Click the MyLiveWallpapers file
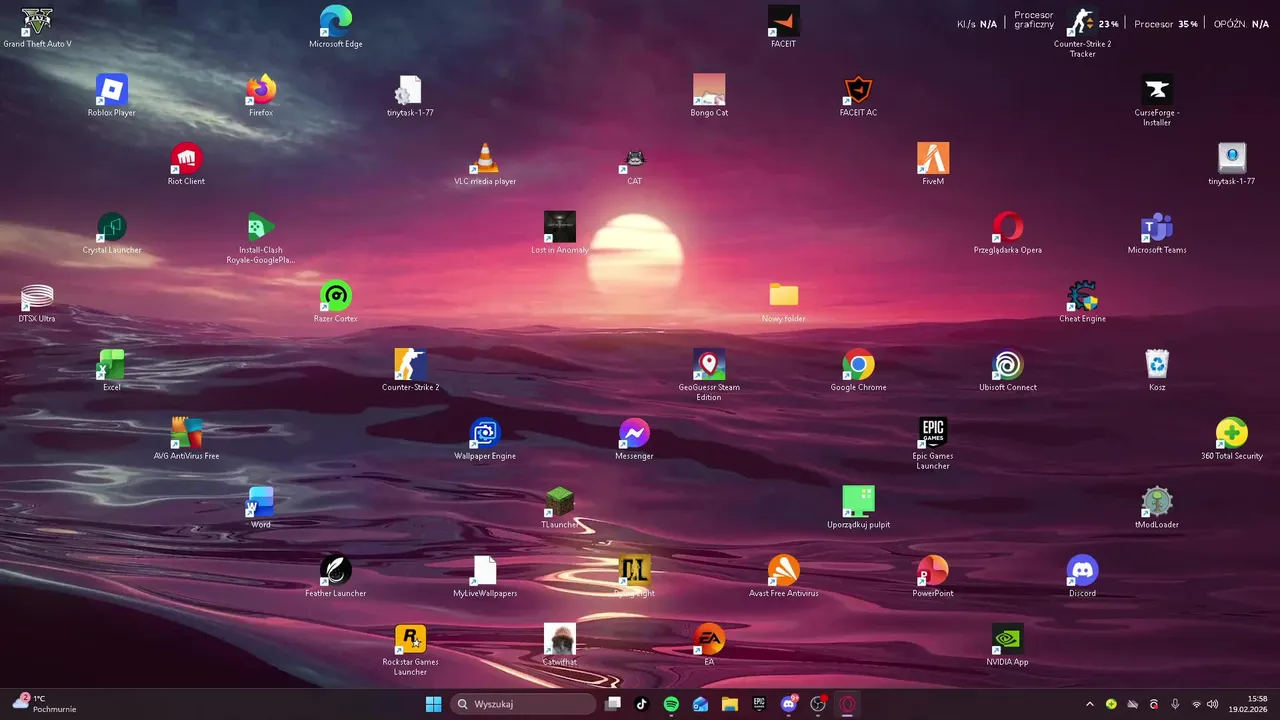The height and width of the screenshot is (720, 1280). [485, 576]
